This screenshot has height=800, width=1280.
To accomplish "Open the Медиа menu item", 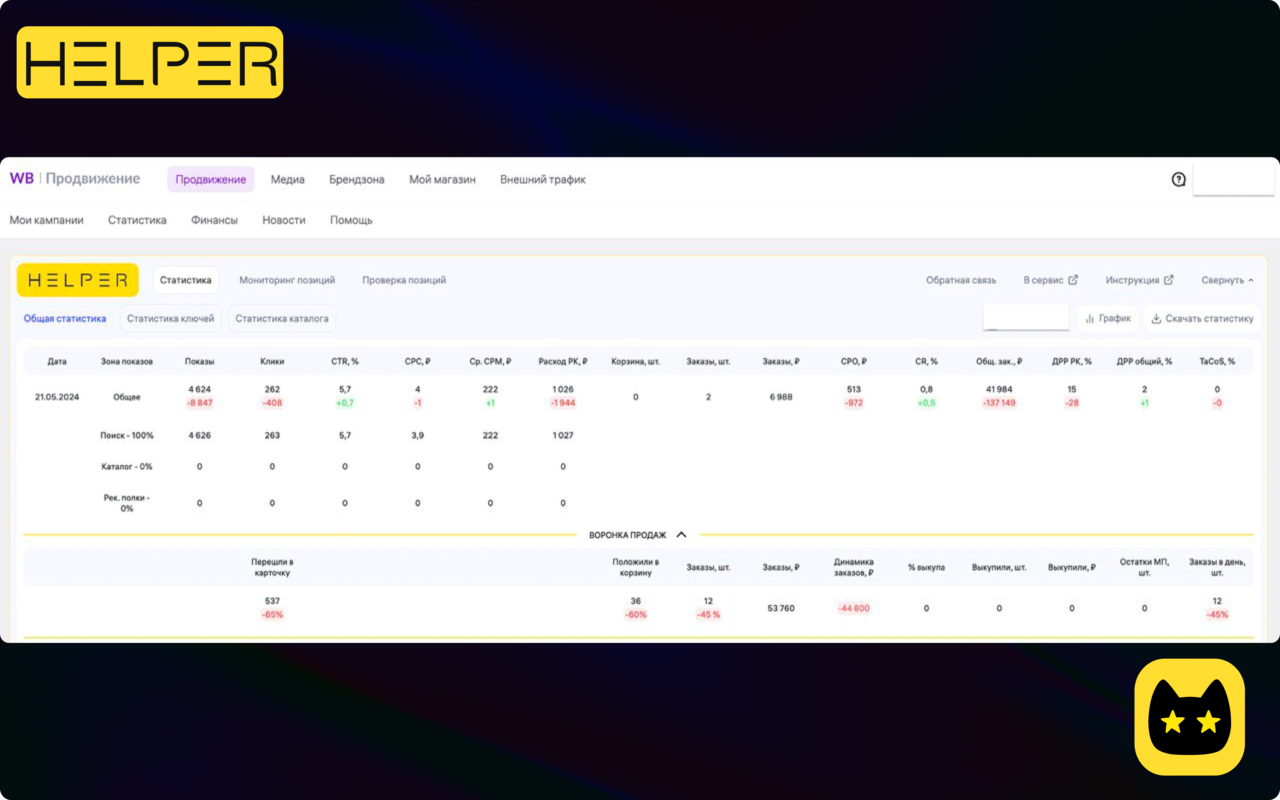I will [287, 179].
